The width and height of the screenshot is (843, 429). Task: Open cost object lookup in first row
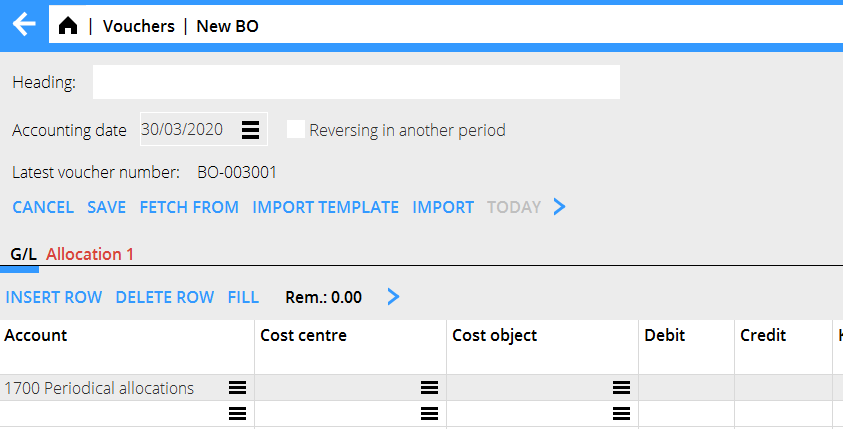coord(621,388)
